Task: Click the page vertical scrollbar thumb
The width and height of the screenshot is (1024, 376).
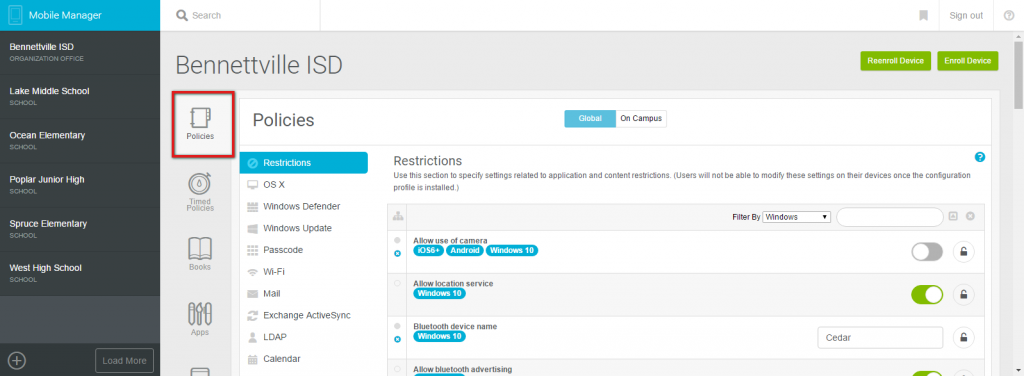Action: click(1018, 75)
